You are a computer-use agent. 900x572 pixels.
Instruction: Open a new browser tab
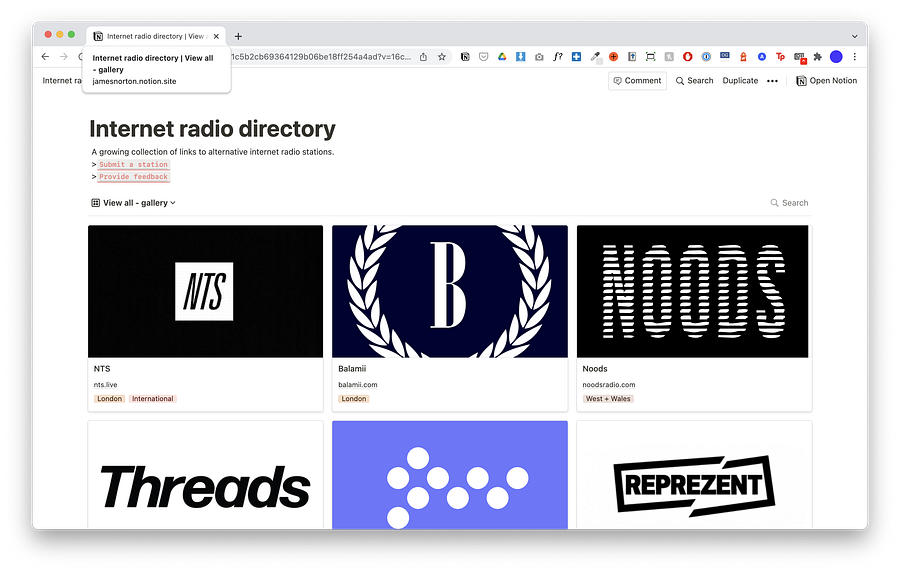(x=238, y=36)
